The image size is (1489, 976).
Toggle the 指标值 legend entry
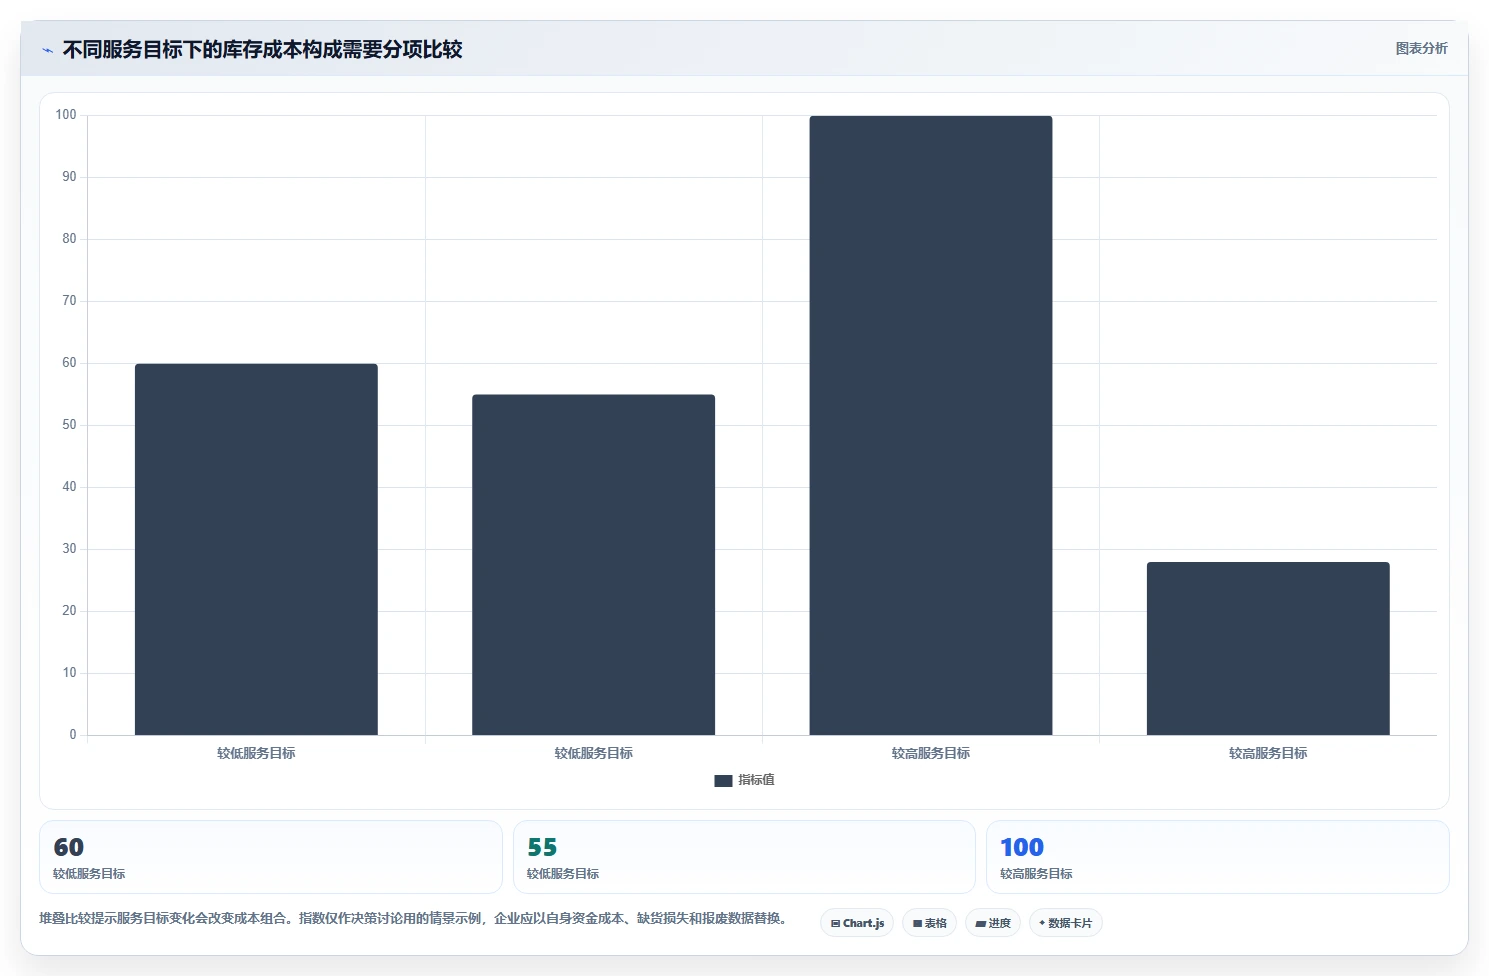tap(744, 780)
